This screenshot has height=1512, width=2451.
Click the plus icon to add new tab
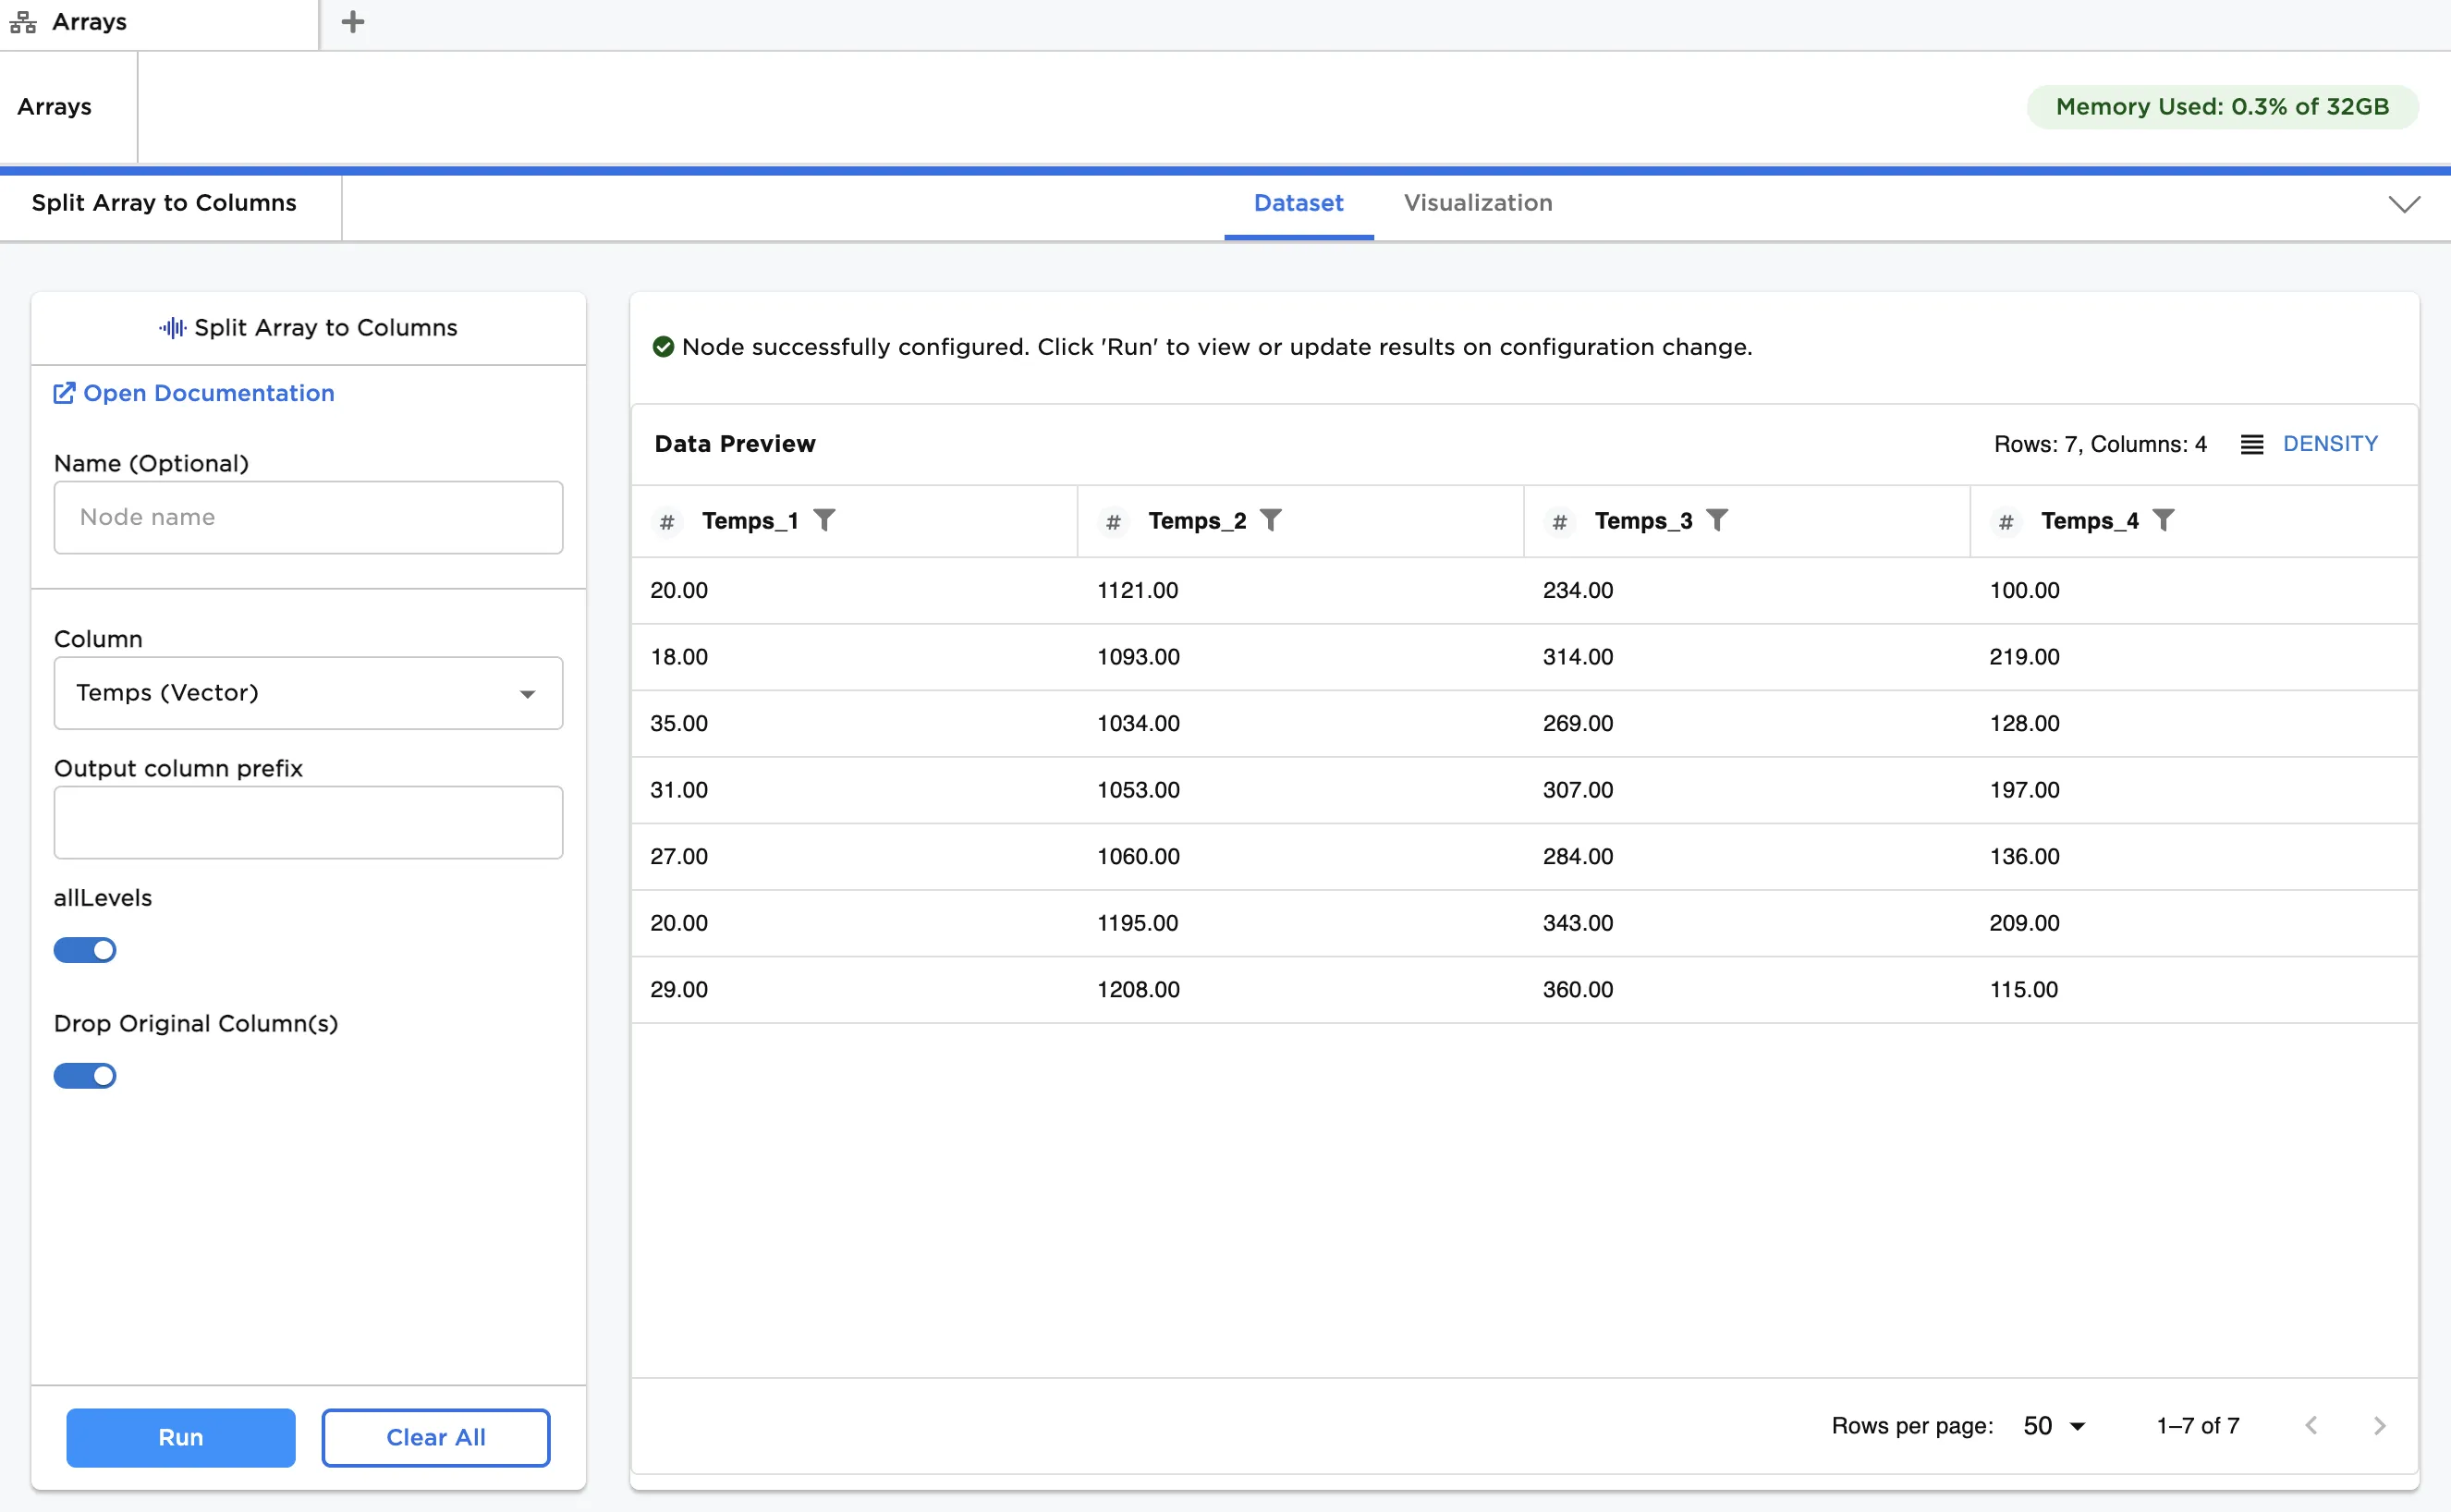(x=352, y=22)
